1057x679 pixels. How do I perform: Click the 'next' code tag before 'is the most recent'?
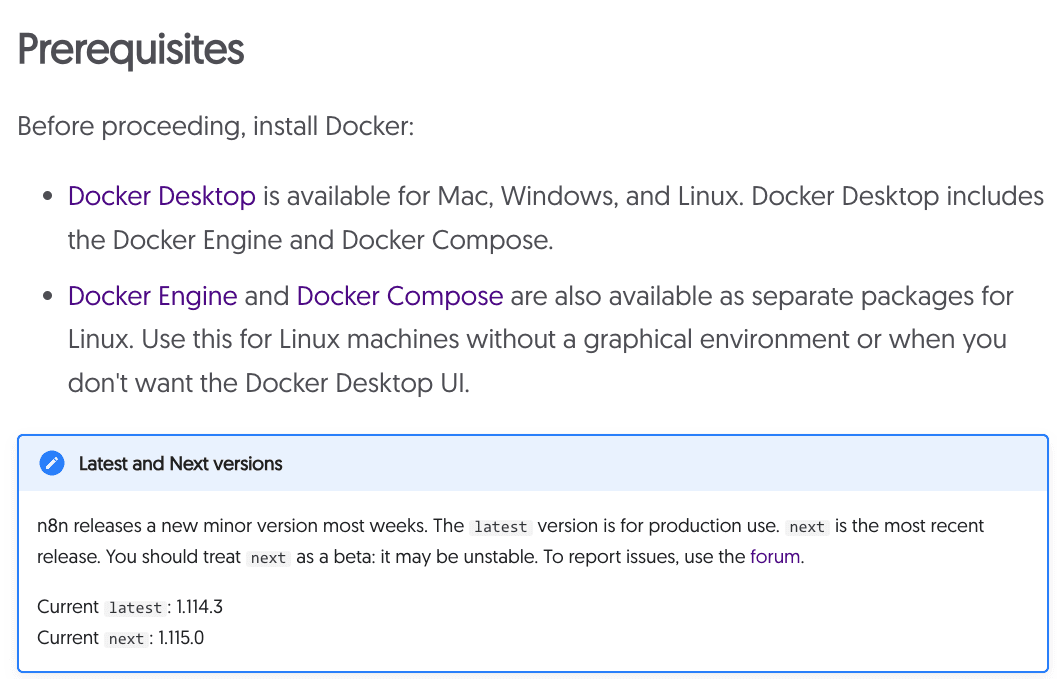click(806, 527)
